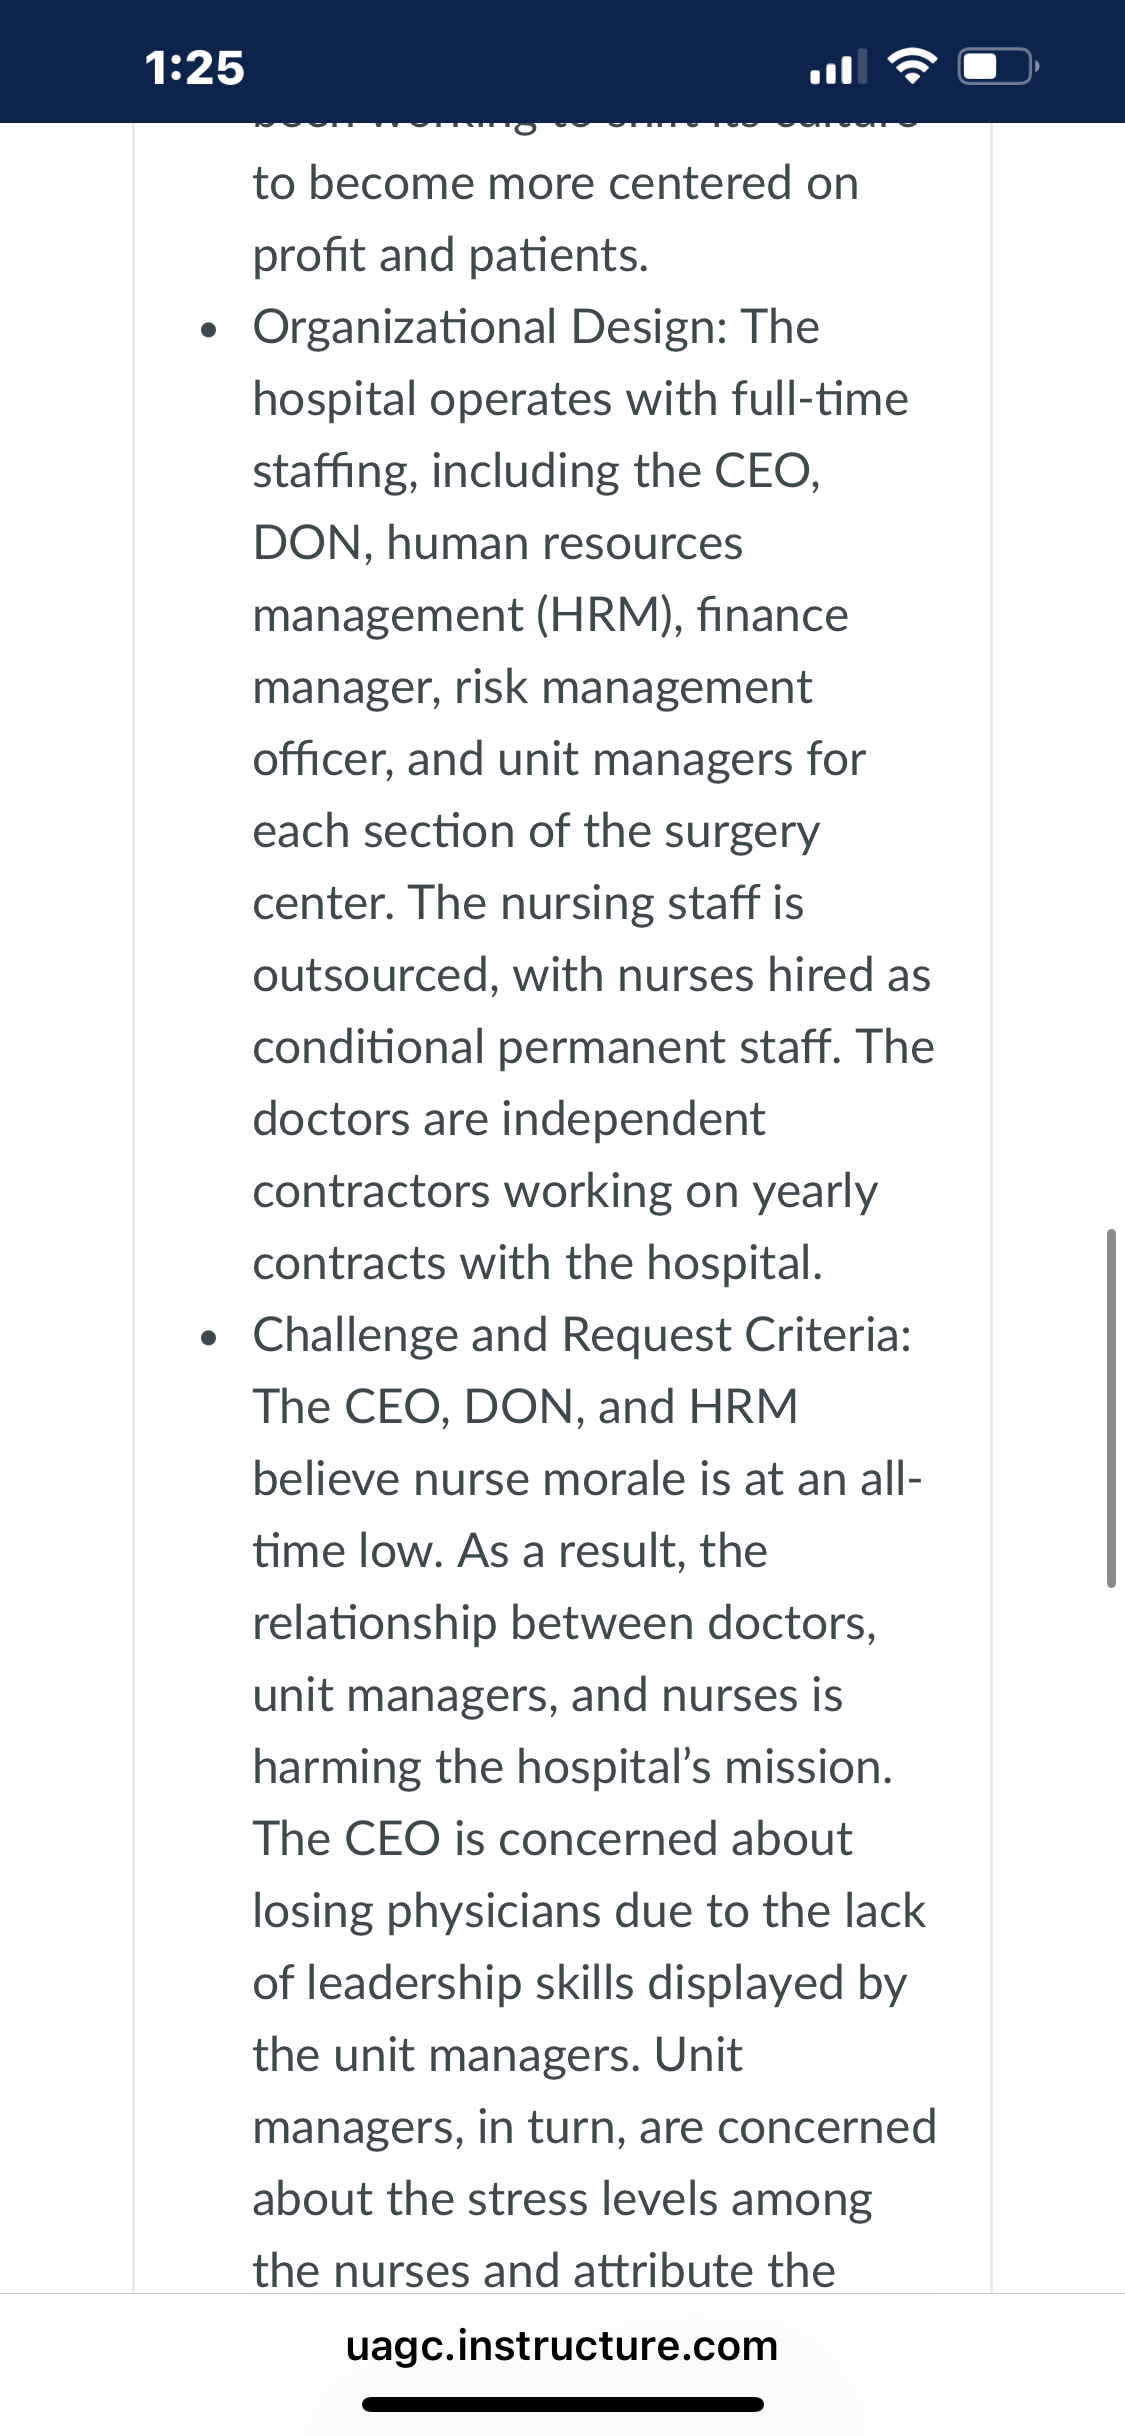Tap the phrase 'management (HRM), finance'
The width and height of the screenshot is (1125, 2436).
point(550,615)
